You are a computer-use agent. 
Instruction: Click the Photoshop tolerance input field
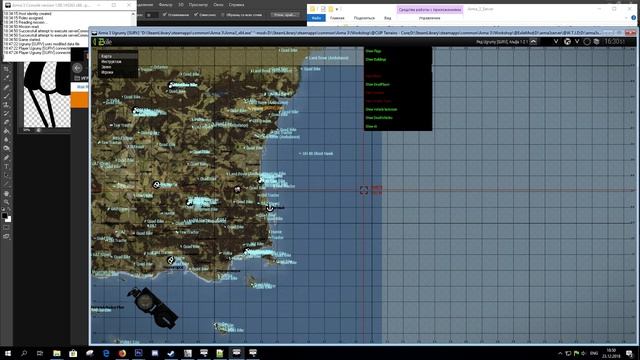point(152,15)
